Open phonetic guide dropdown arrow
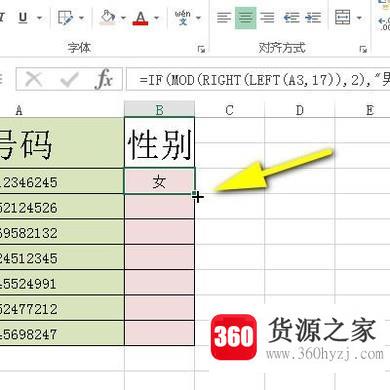390x390 pixels. [x=199, y=18]
